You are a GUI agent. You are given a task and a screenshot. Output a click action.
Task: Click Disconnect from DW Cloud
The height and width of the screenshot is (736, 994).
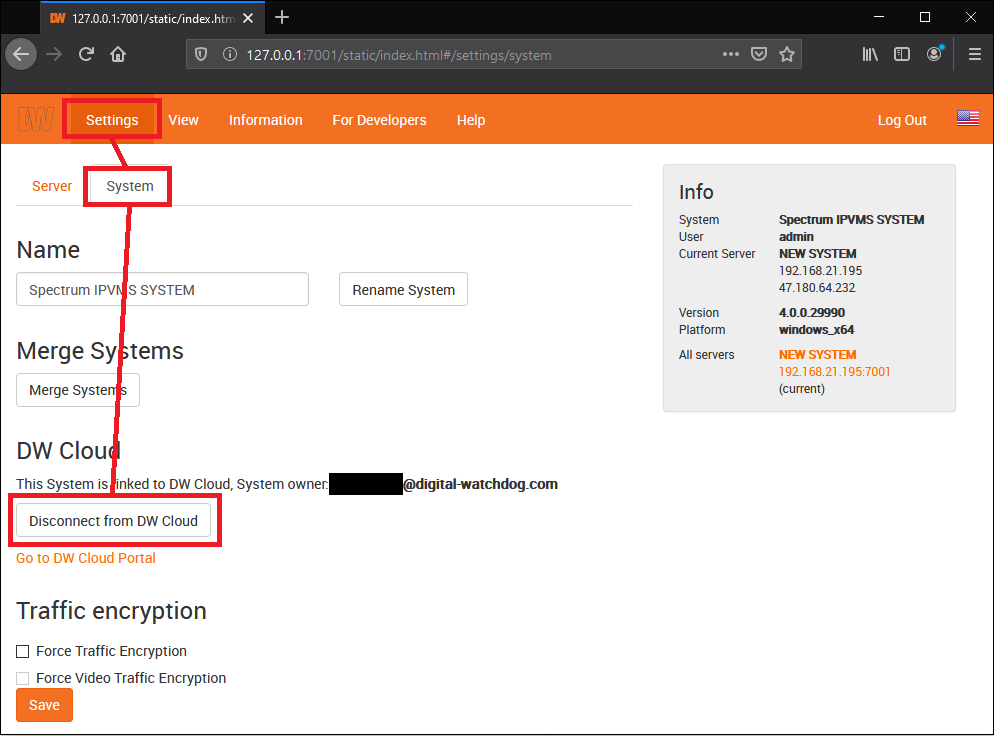113,520
